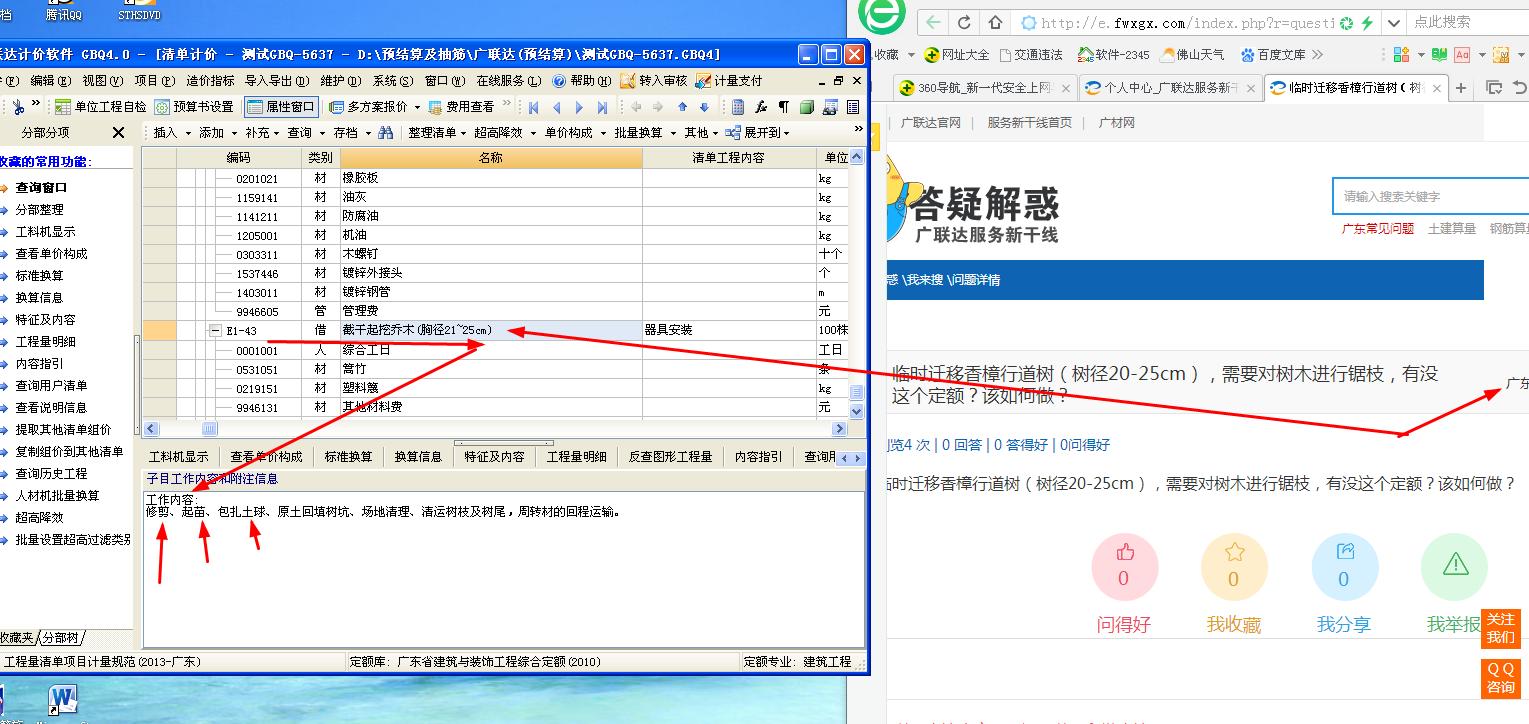Click the help 帮助 menu

point(582,81)
